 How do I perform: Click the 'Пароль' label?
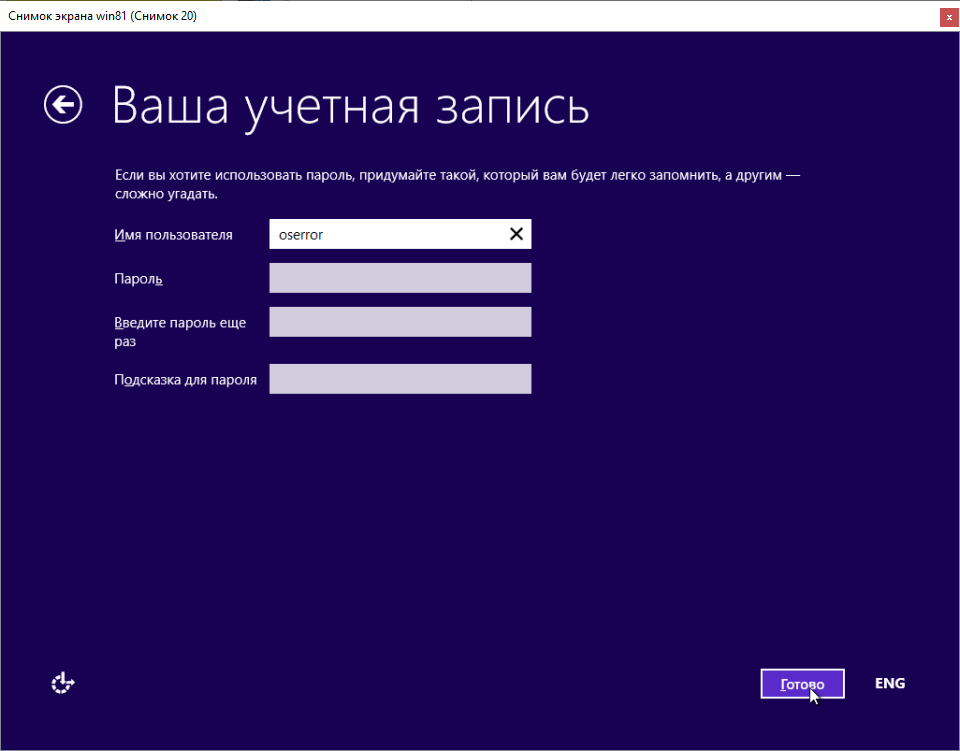138,279
